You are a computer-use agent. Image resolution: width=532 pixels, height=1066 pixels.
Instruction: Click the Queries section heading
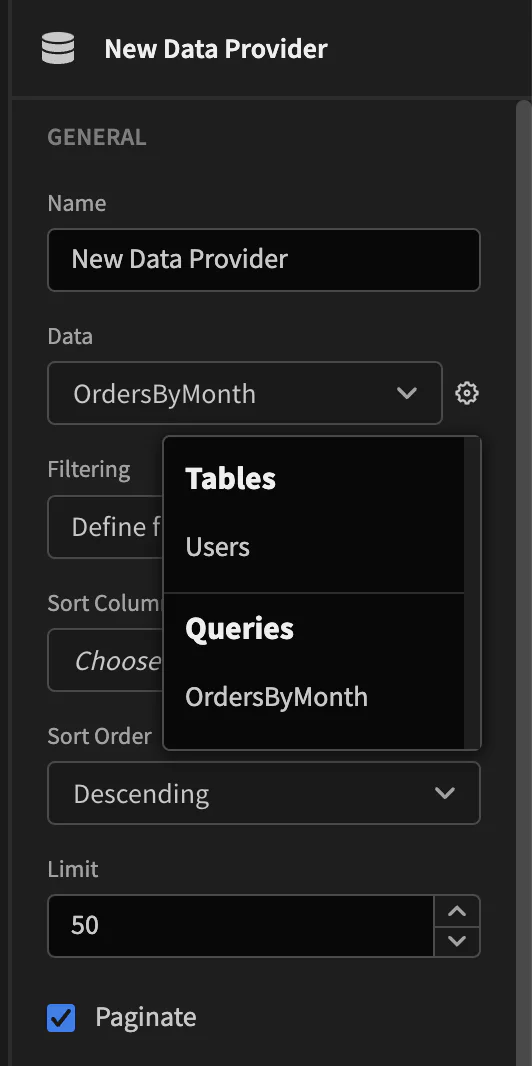pyautogui.click(x=239, y=629)
